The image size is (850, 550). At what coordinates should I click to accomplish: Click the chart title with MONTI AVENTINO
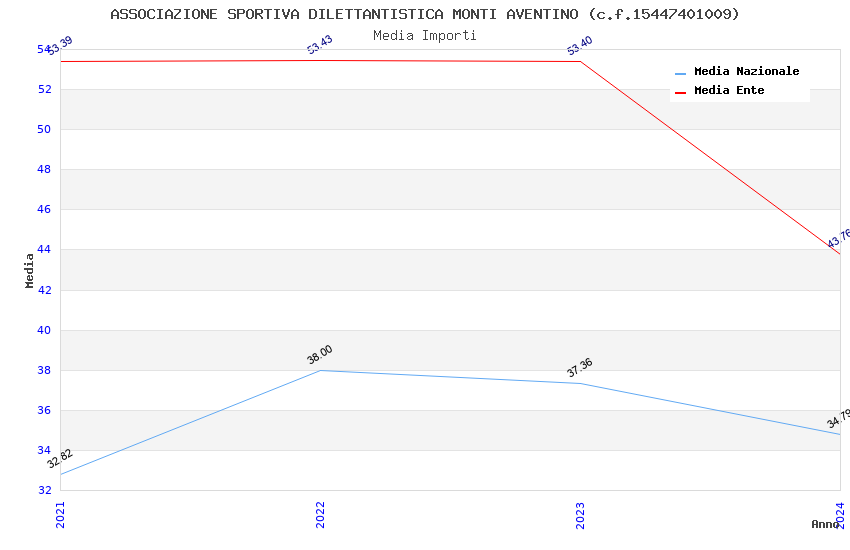coord(425,14)
